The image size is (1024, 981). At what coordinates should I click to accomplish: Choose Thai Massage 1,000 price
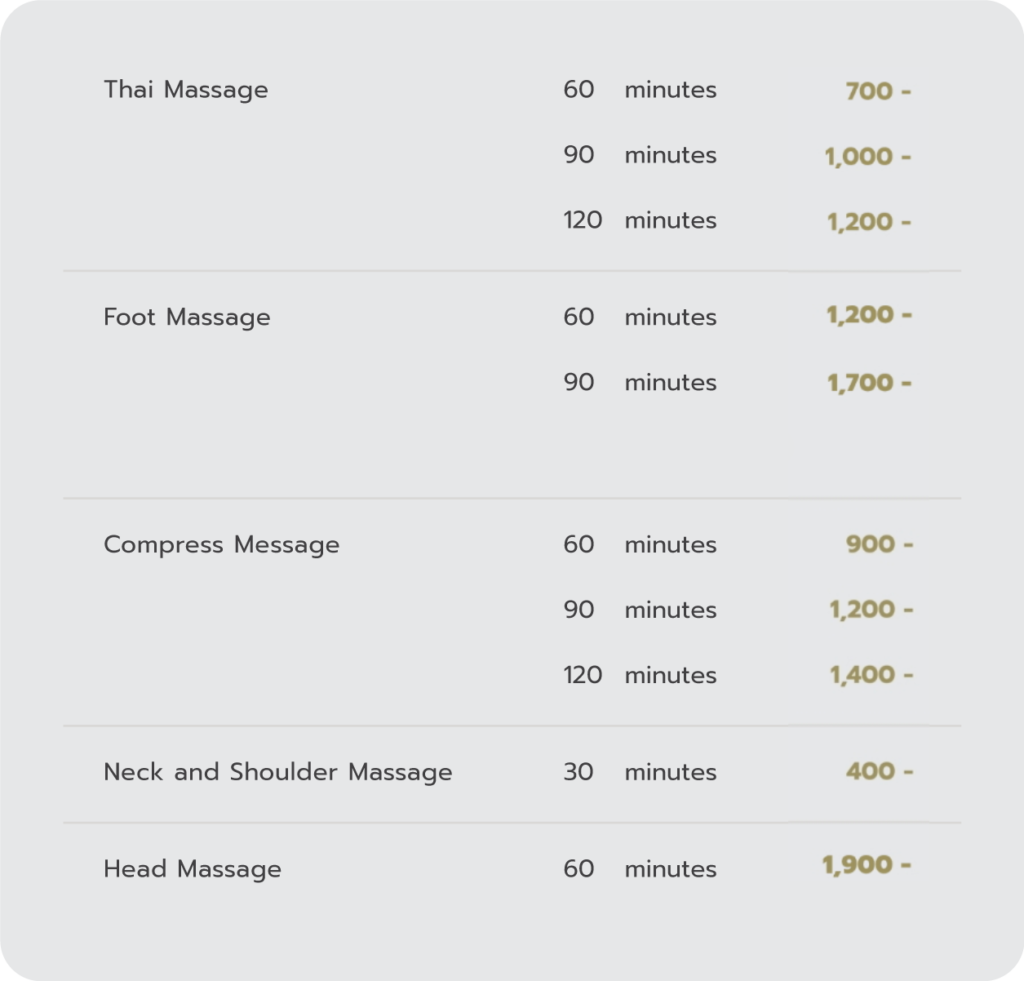(867, 156)
